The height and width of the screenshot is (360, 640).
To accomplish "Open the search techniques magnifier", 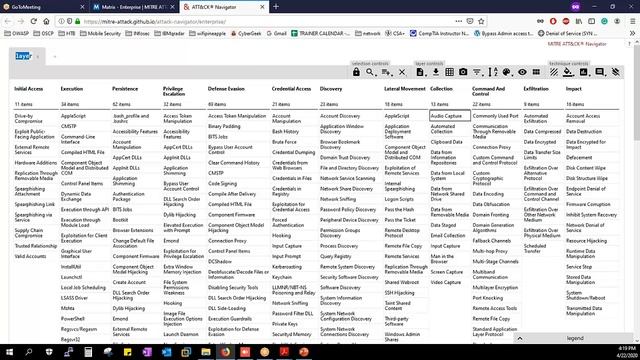I will pos(370,72).
